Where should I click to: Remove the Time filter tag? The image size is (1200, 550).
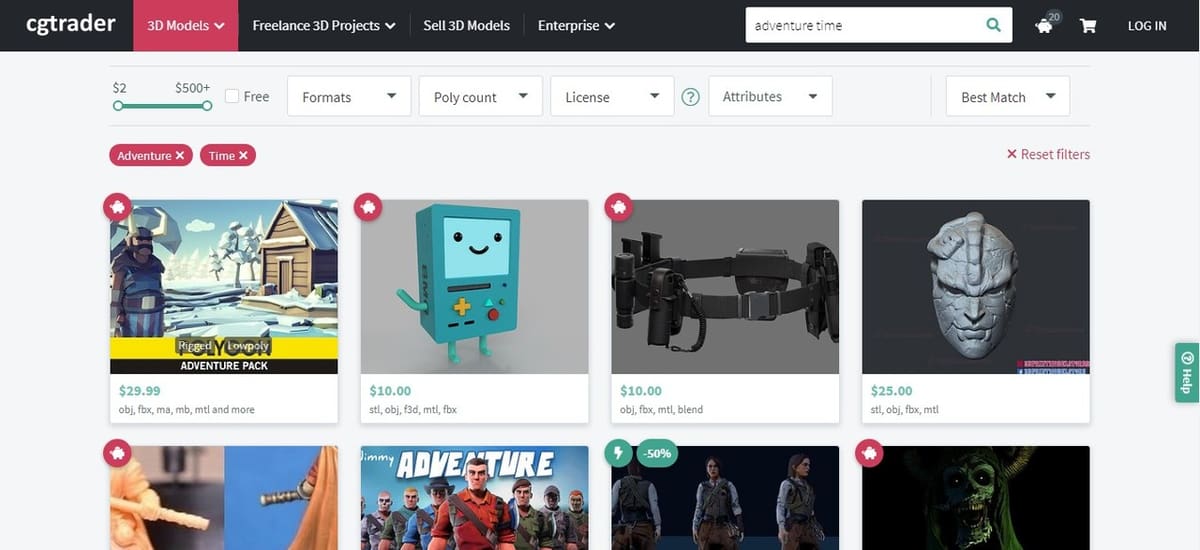pyautogui.click(x=243, y=155)
